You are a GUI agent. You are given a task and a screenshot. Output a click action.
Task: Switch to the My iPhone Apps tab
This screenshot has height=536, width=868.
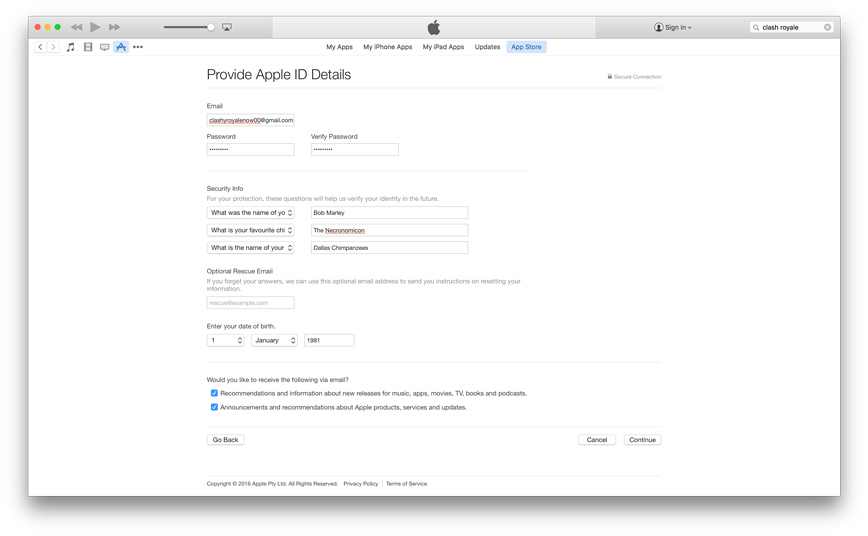pos(387,47)
